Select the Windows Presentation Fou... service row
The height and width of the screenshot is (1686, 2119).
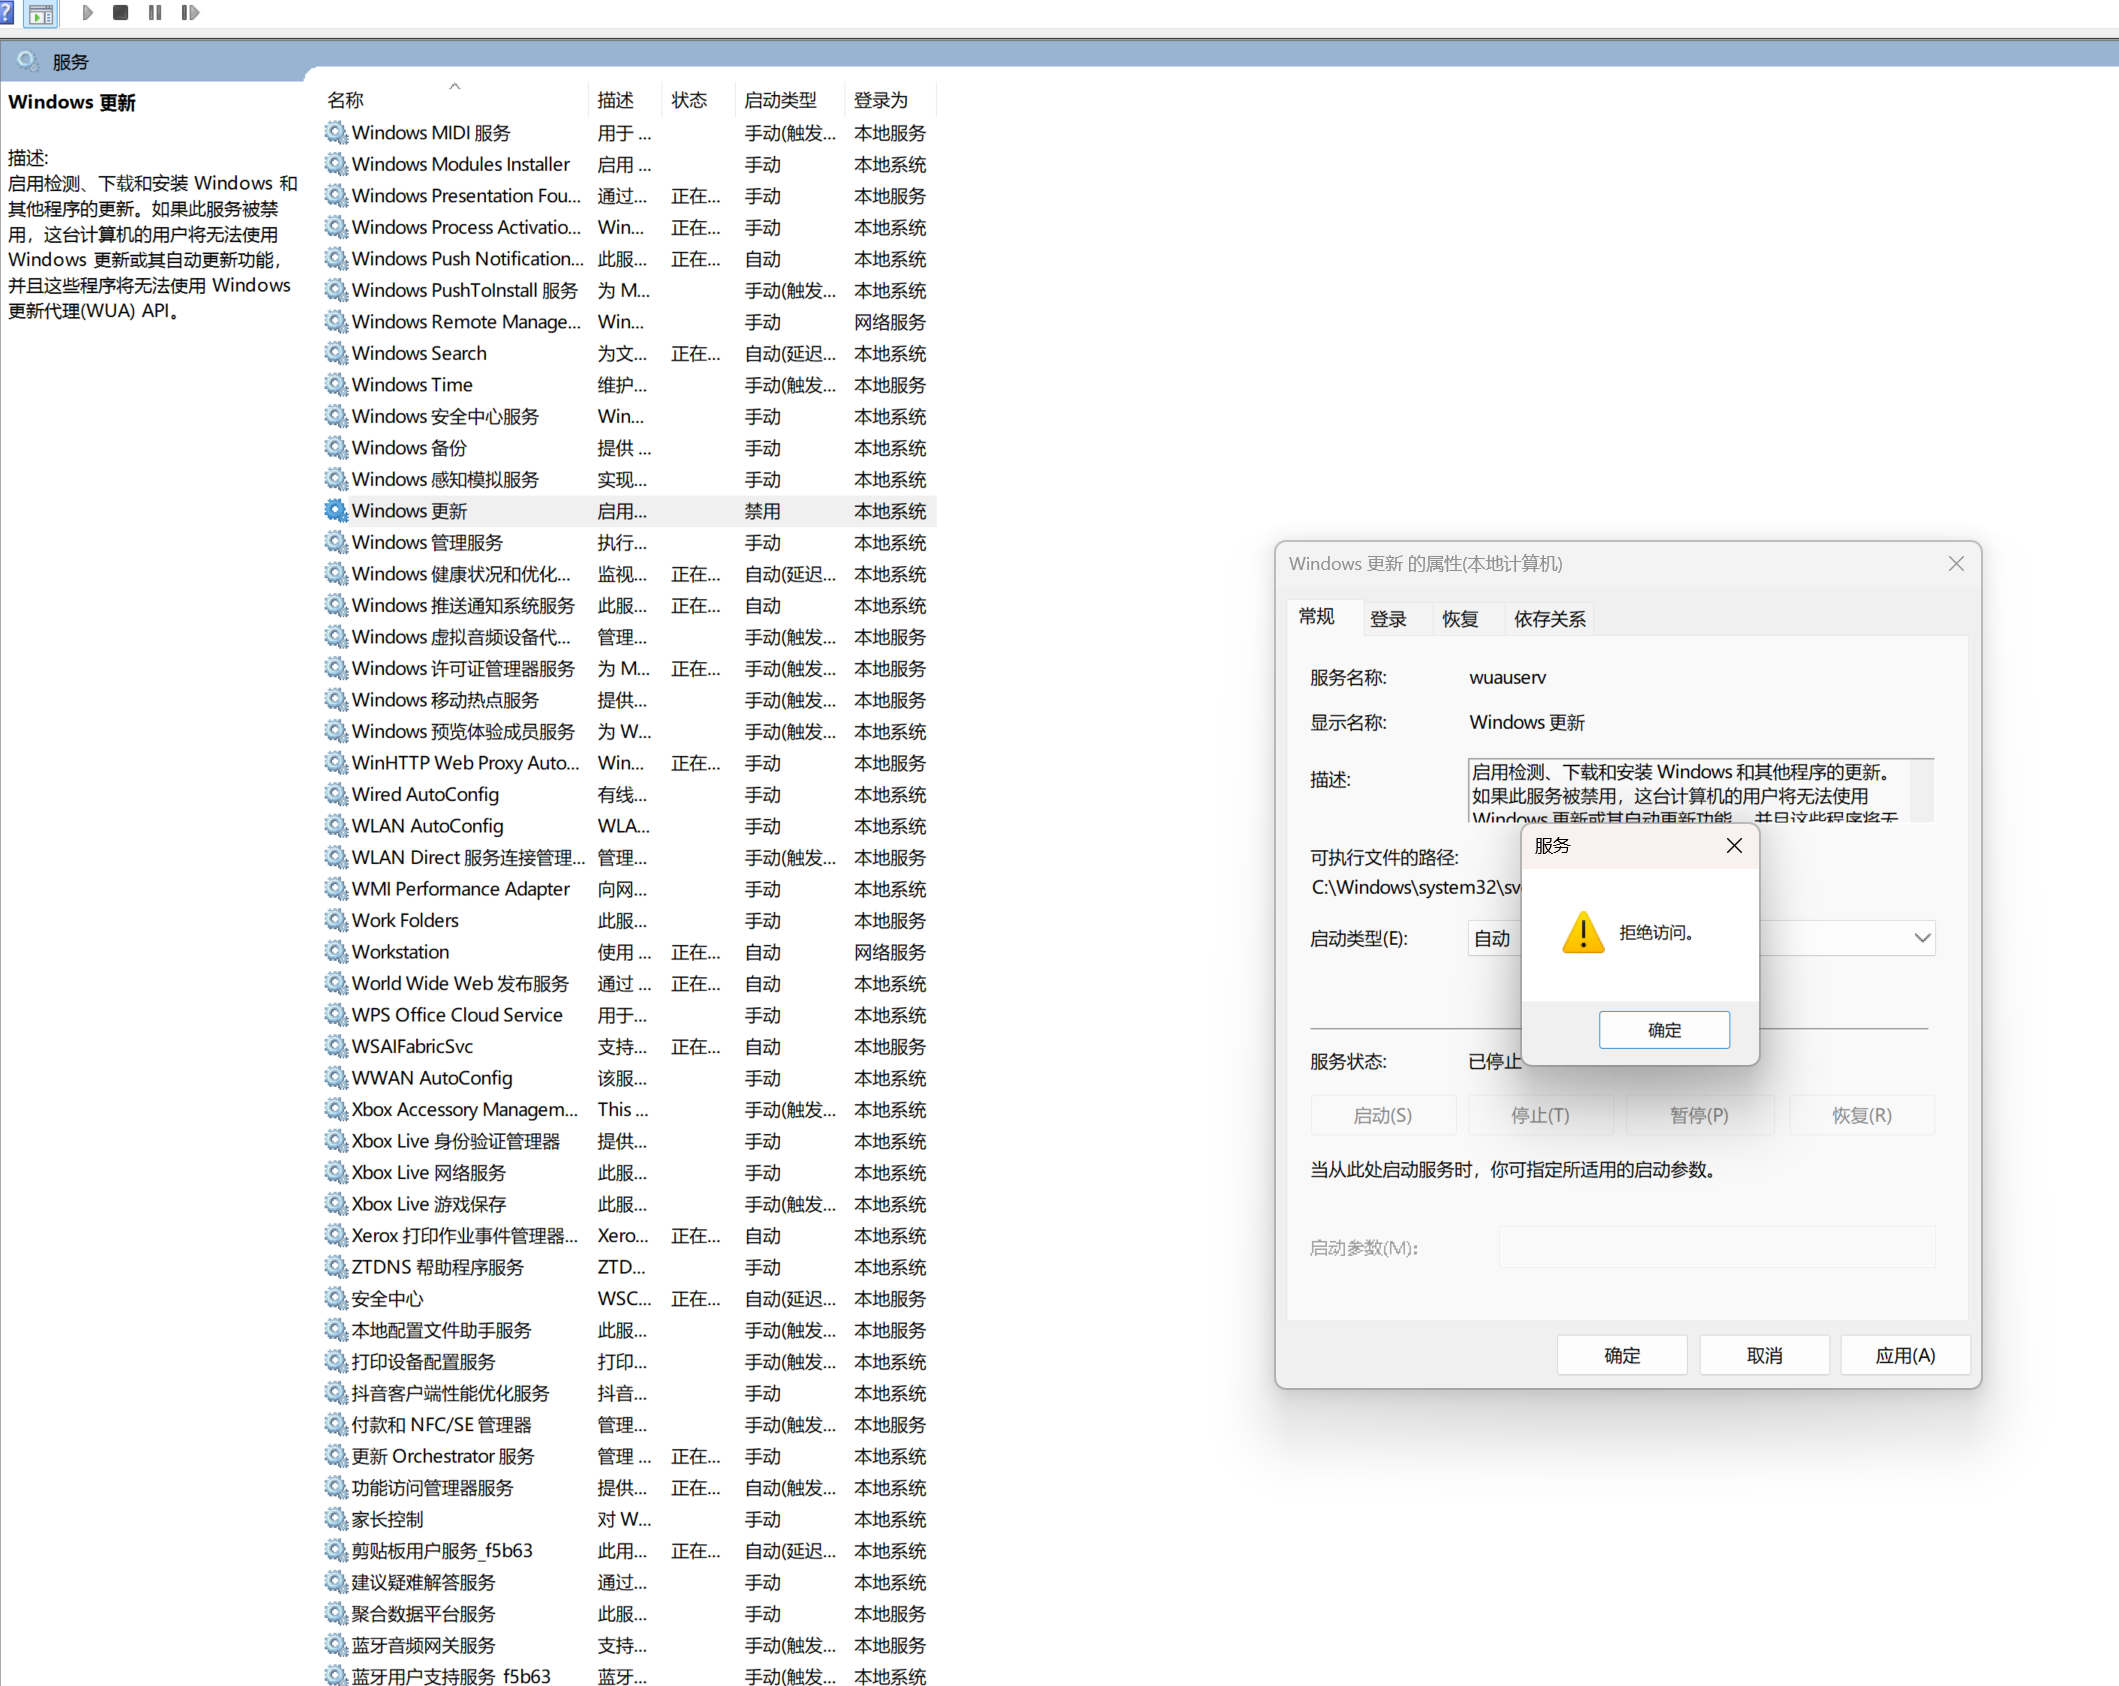pyautogui.click(x=630, y=196)
